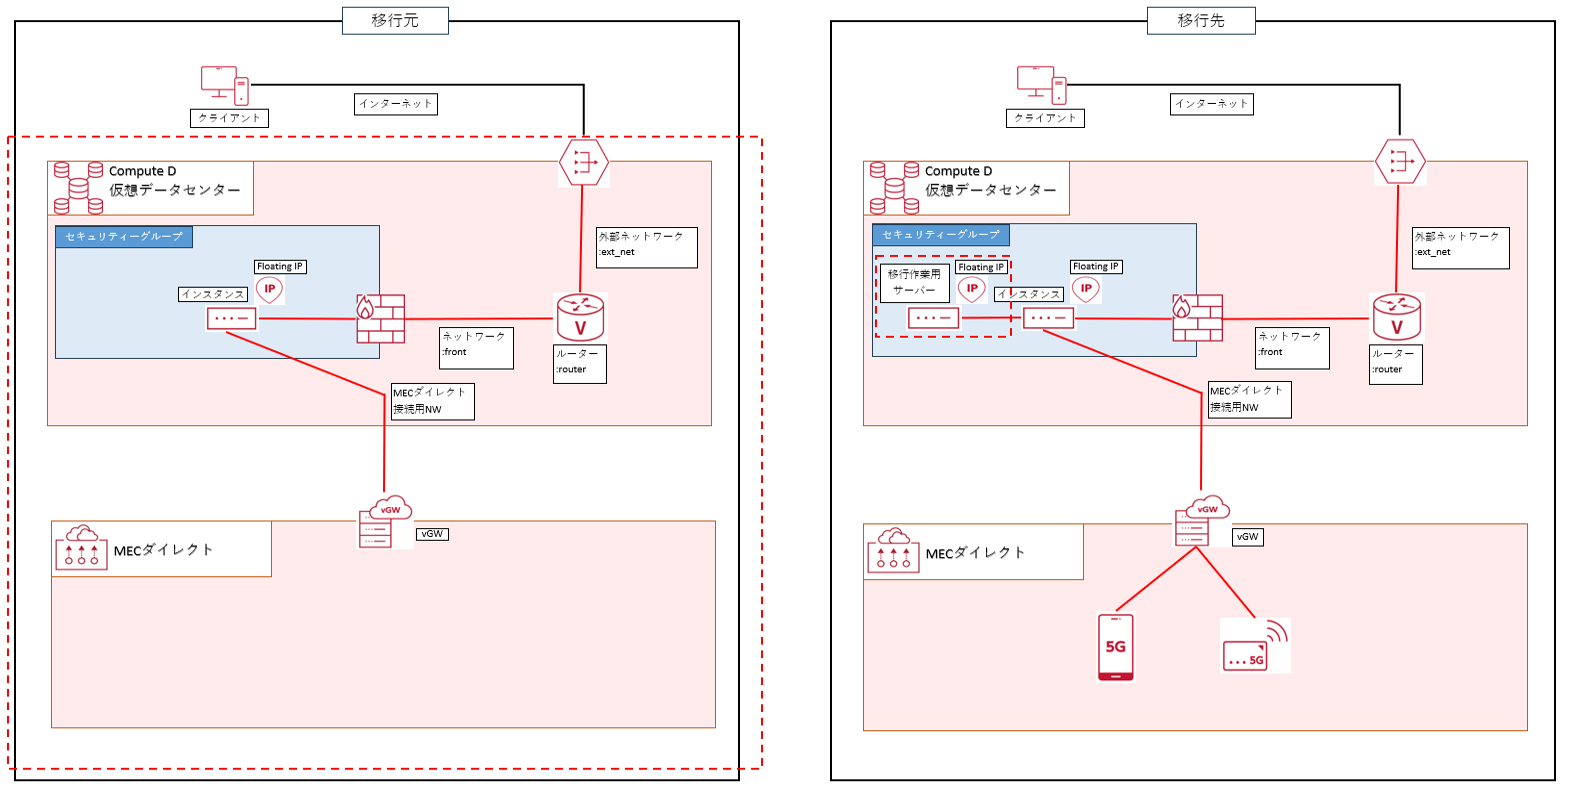Click the インターネット label in 移行元 diagram

pos(396,104)
